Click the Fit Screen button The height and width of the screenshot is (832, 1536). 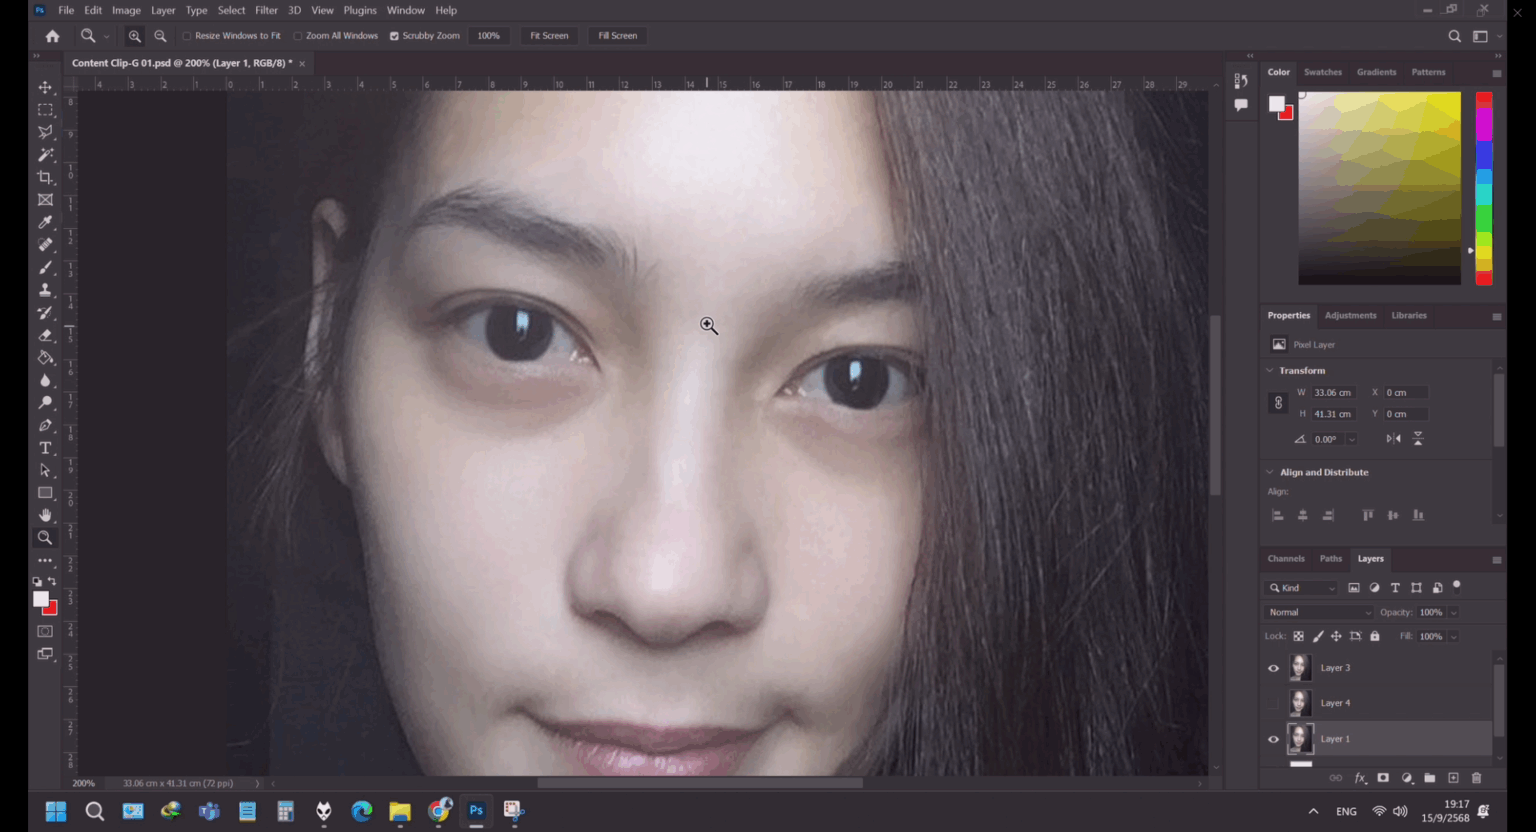(548, 35)
